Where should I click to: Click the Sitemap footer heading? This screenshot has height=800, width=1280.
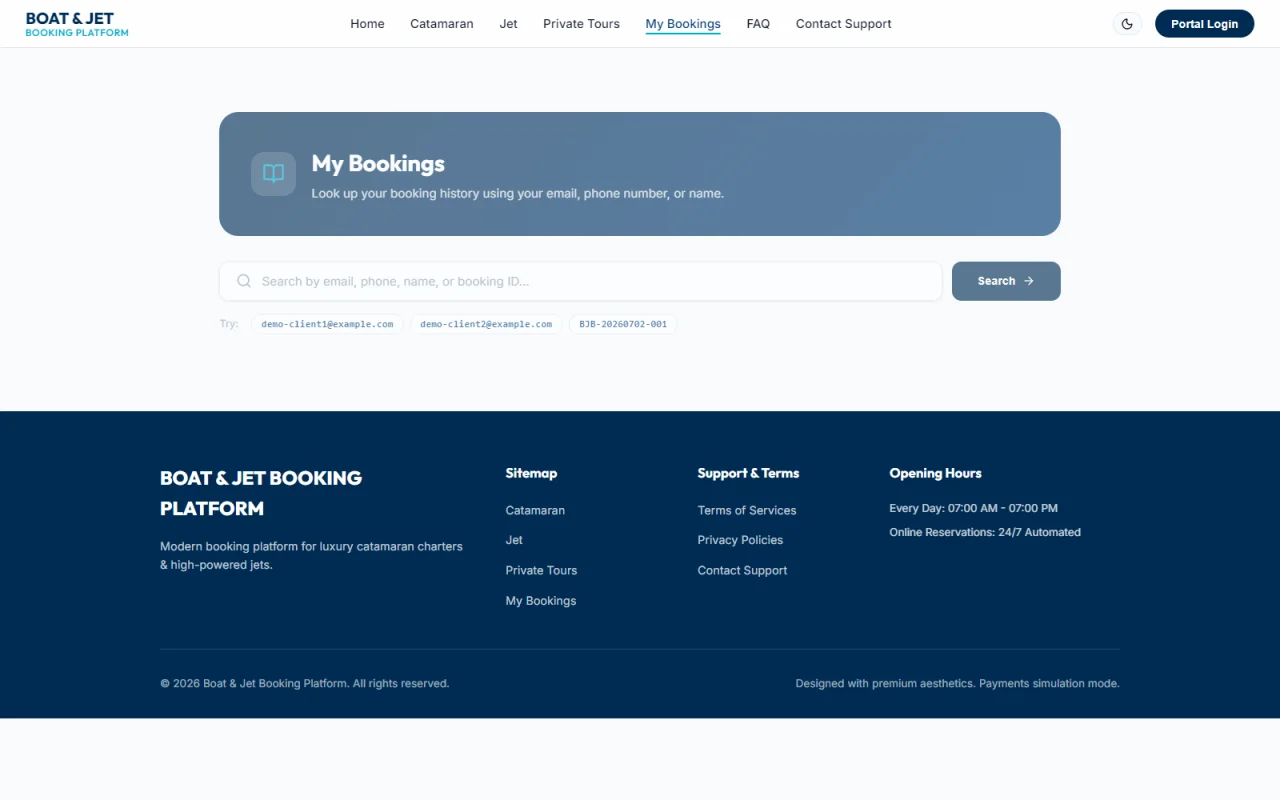pyautogui.click(x=531, y=473)
